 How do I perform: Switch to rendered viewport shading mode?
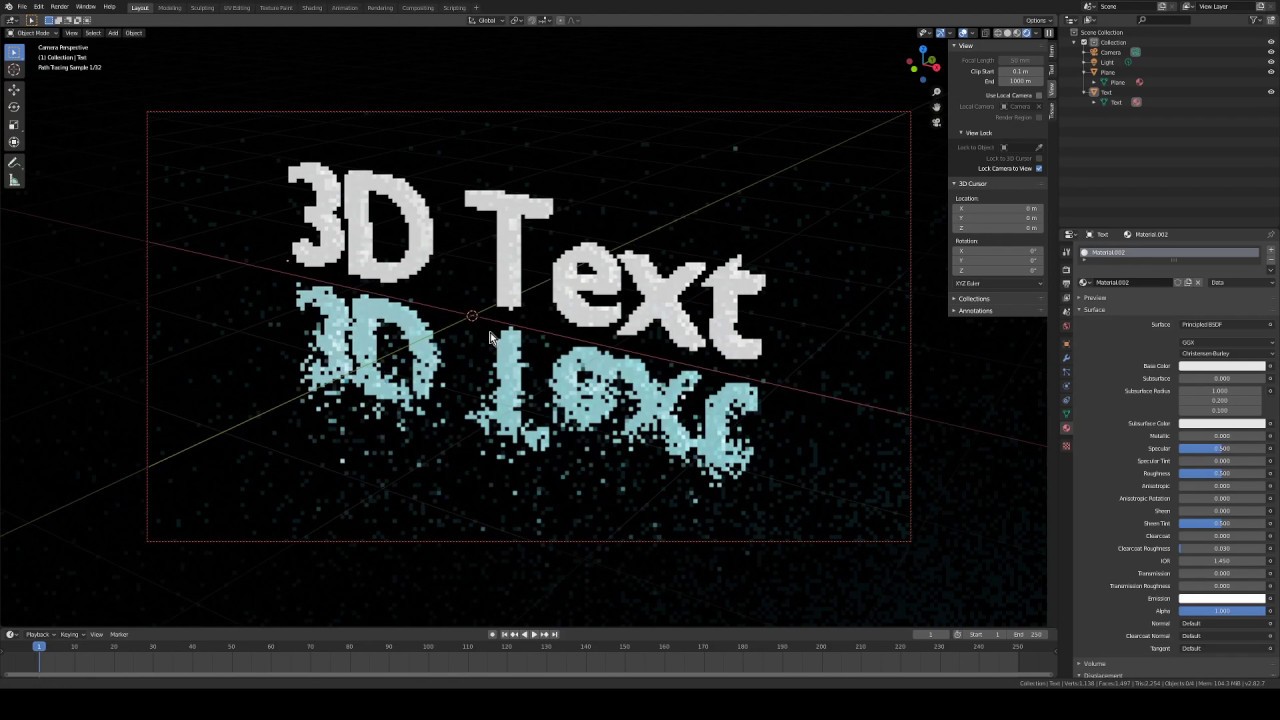pos(1026,33)
